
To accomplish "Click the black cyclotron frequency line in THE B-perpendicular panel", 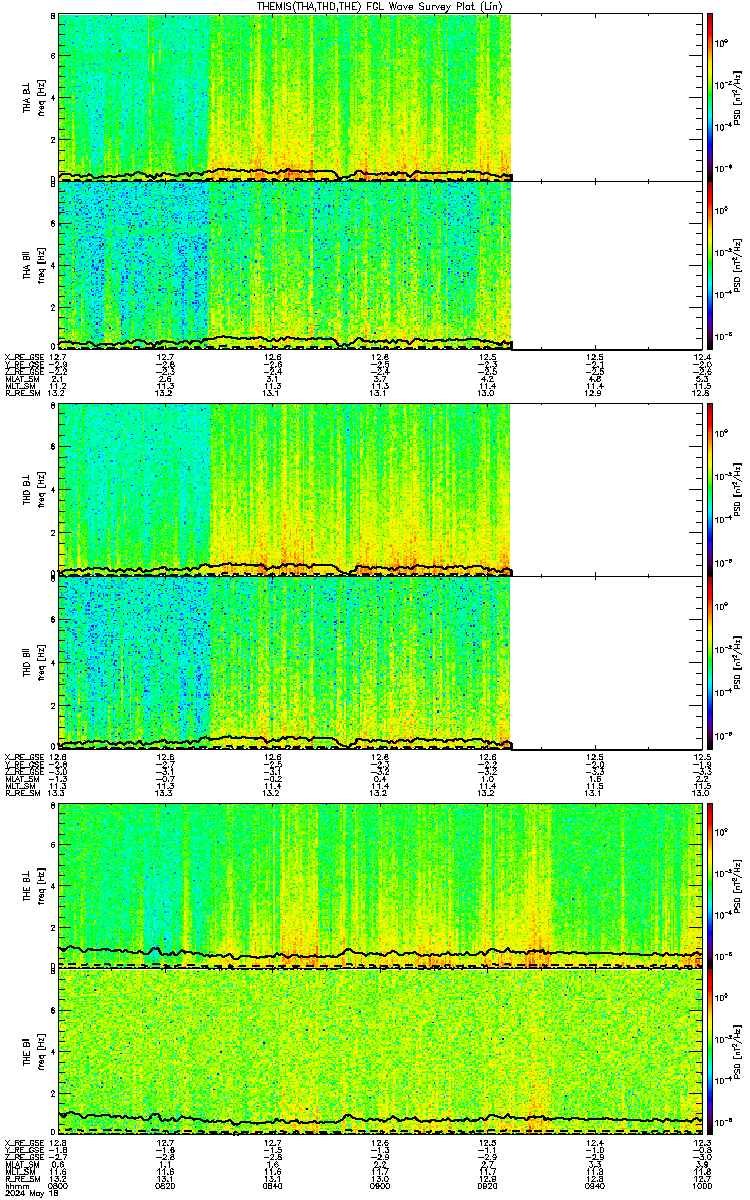I will (380, 954).
